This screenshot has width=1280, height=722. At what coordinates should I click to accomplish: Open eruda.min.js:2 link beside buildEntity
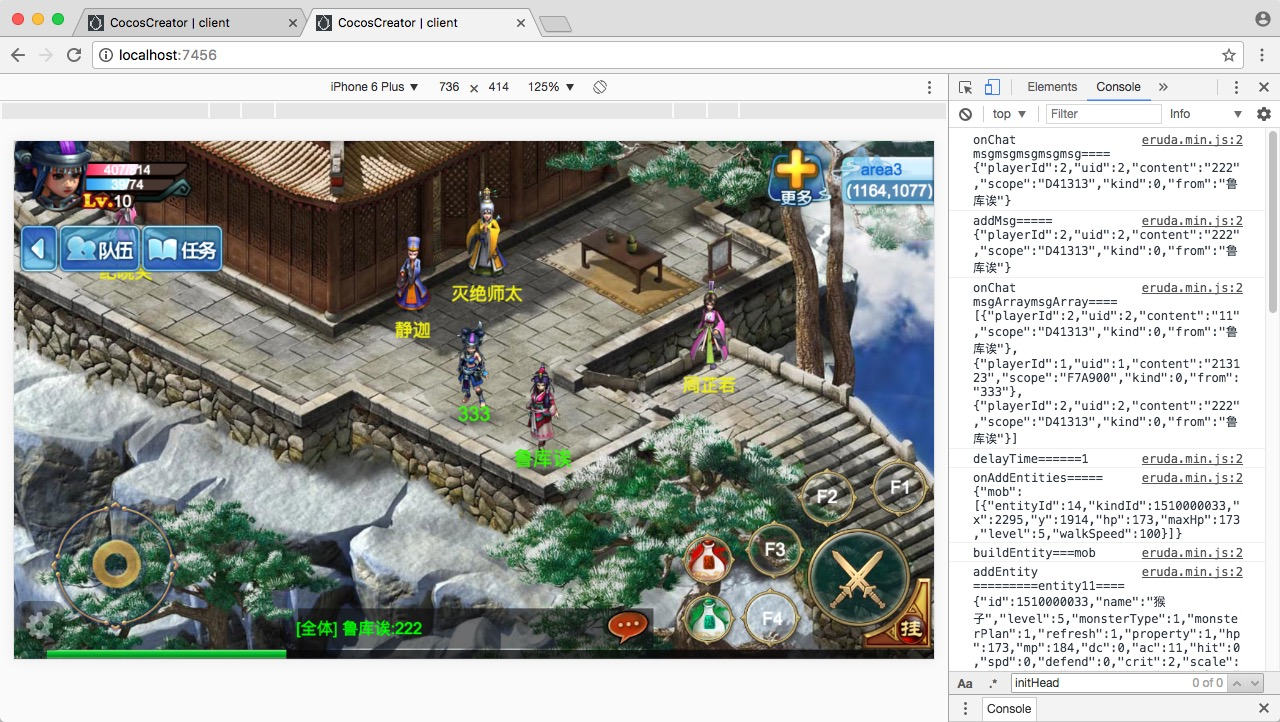pyautogui.click(x=1192, y=553)
